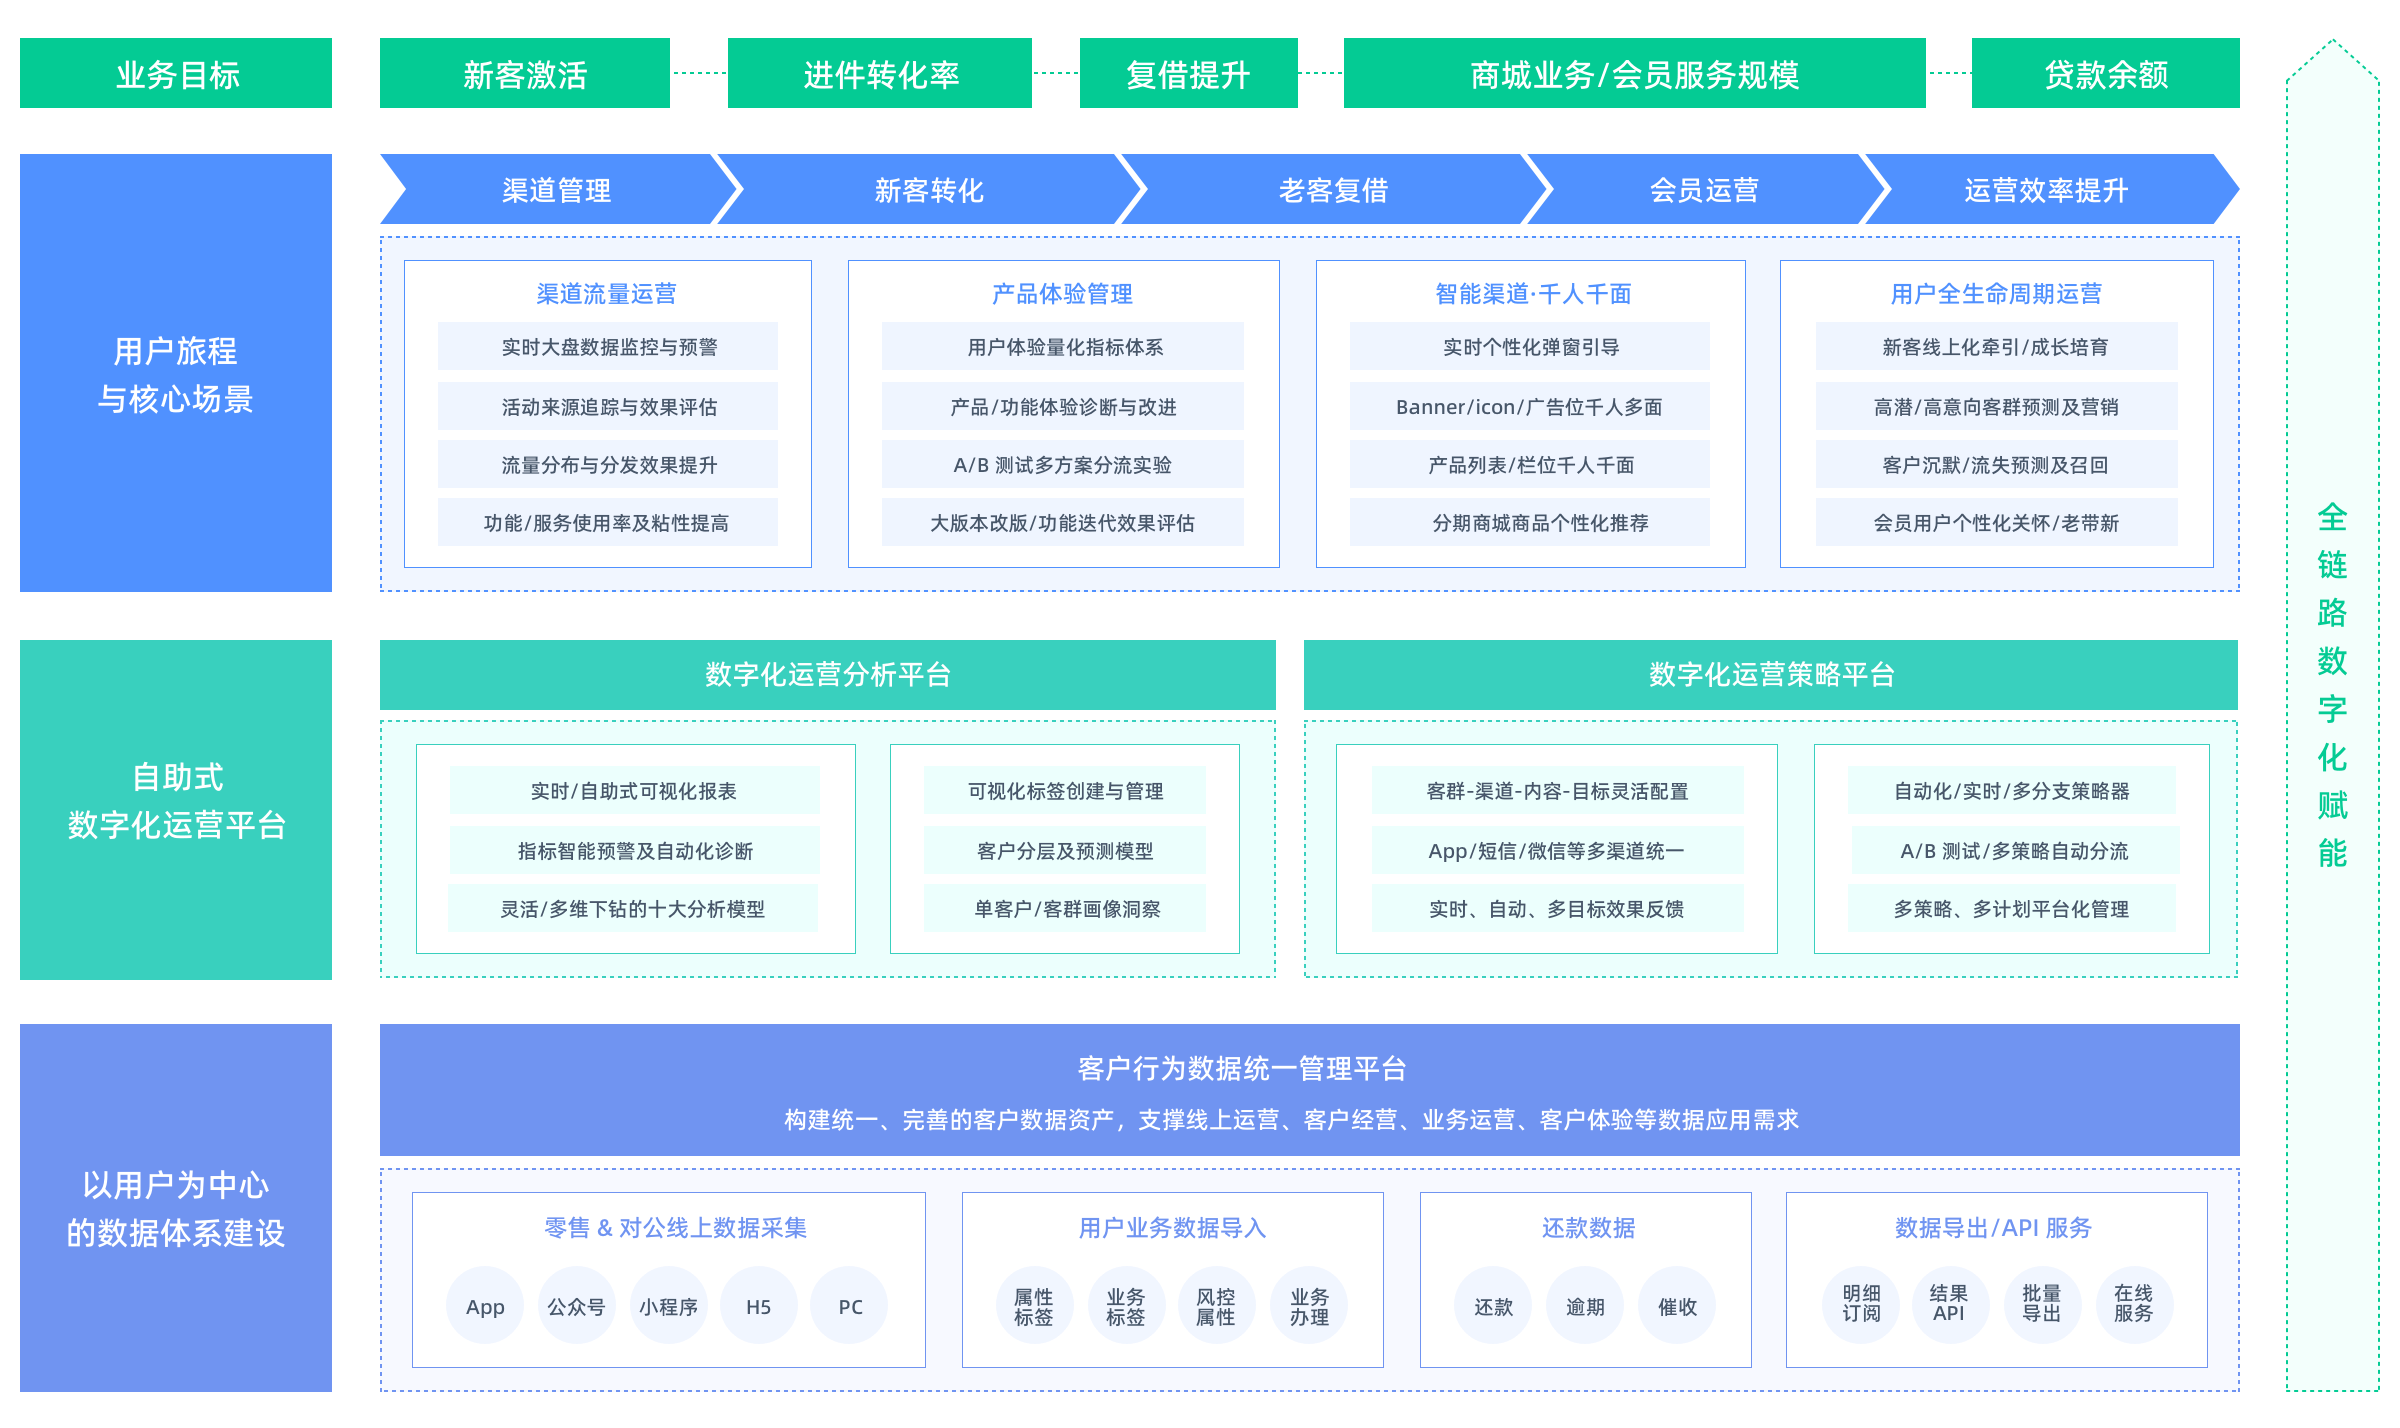This screenshot has width=2400, height=1428.
Task: Click 指标智能预警及自动化诊断 item
Action: tap(634, 850)
